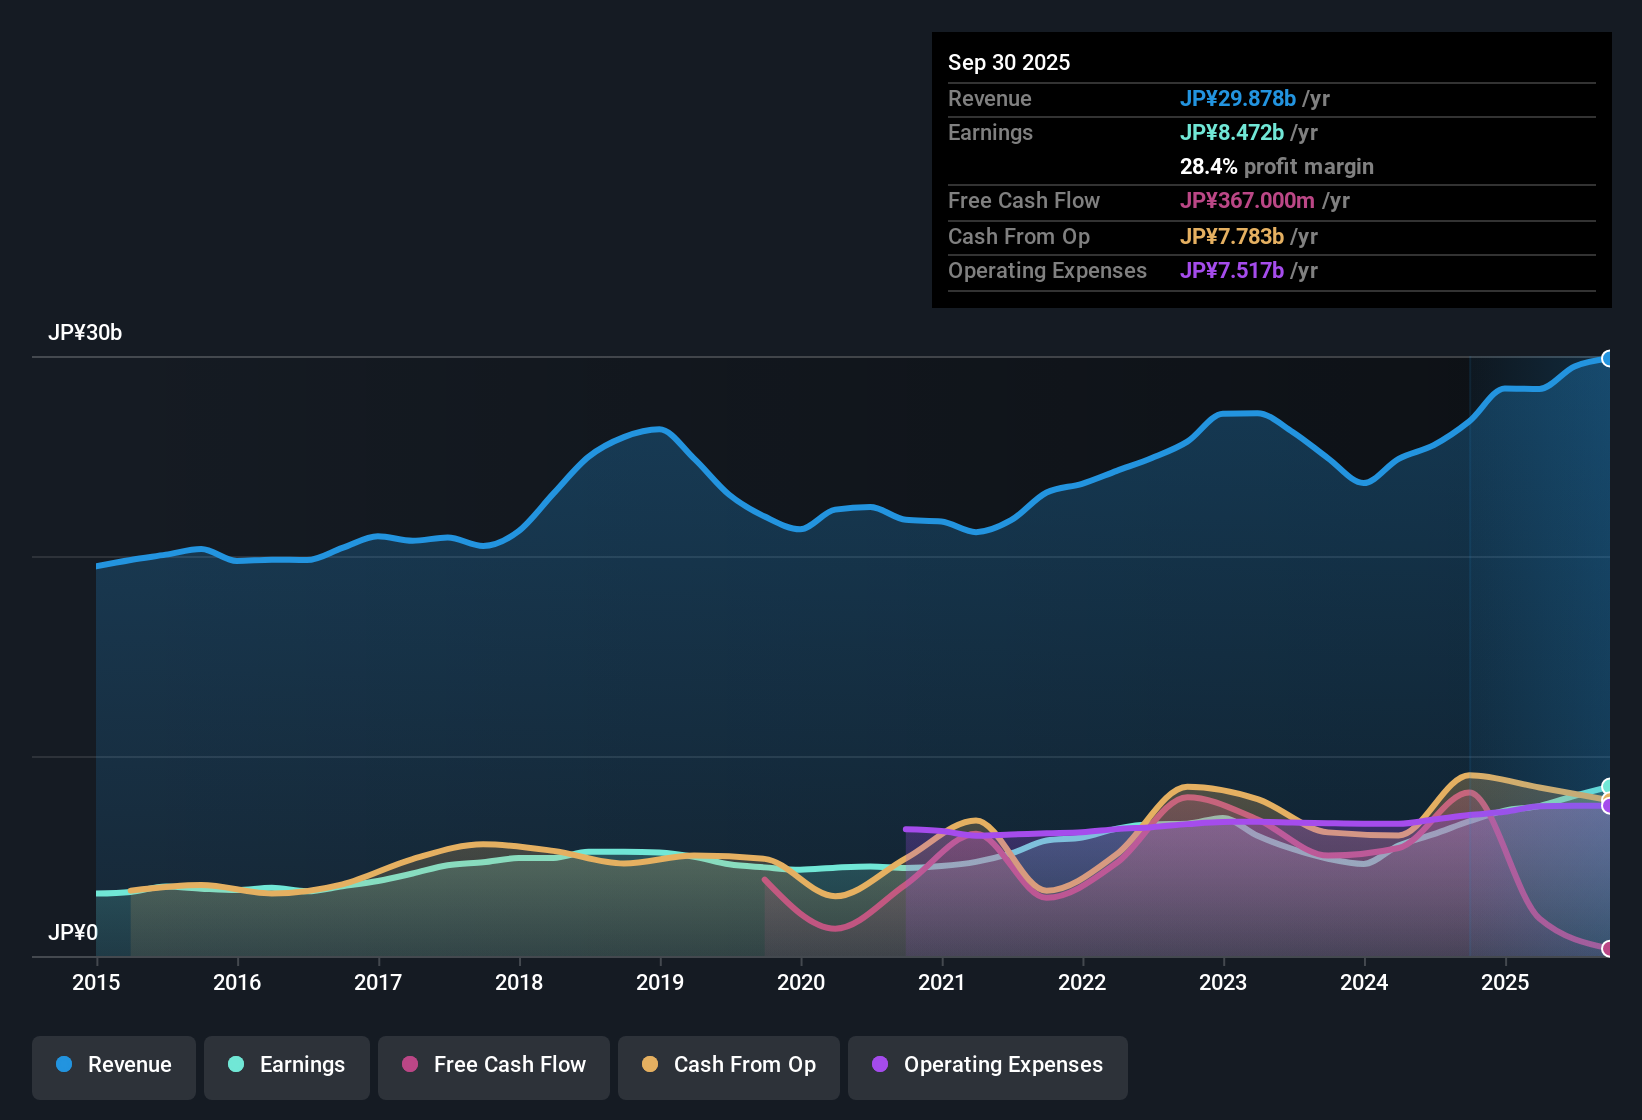This screenshot has height=1120, width=1642.
Task: Click the orange Cash From Op legend dot
Action: pos(650,1065)
